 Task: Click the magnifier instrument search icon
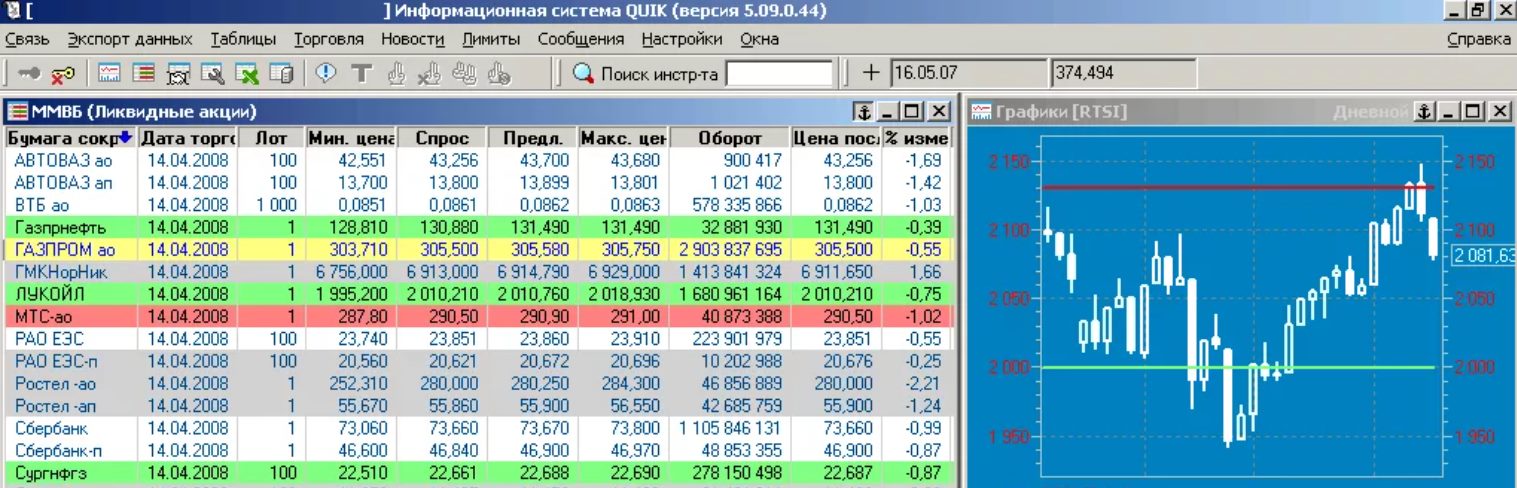(582, 73)
